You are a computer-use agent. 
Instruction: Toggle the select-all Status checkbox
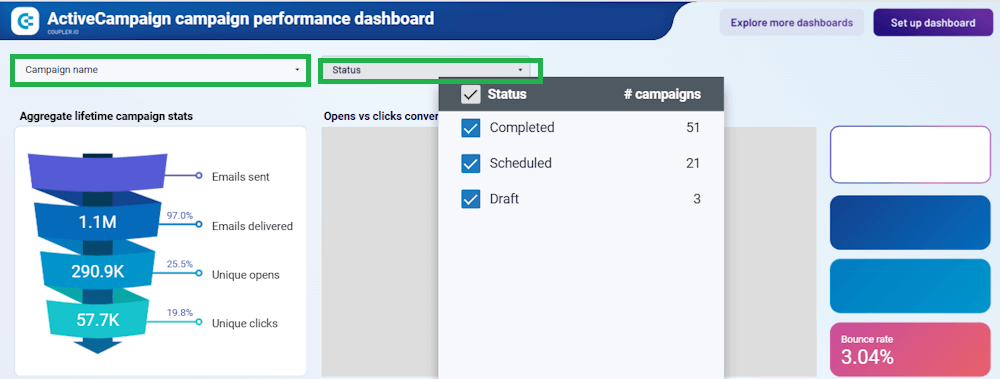(471, 95)
